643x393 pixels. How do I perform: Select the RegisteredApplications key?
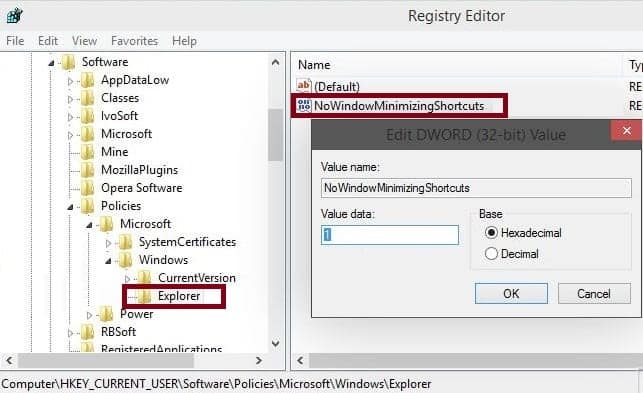tap(161, 349)
